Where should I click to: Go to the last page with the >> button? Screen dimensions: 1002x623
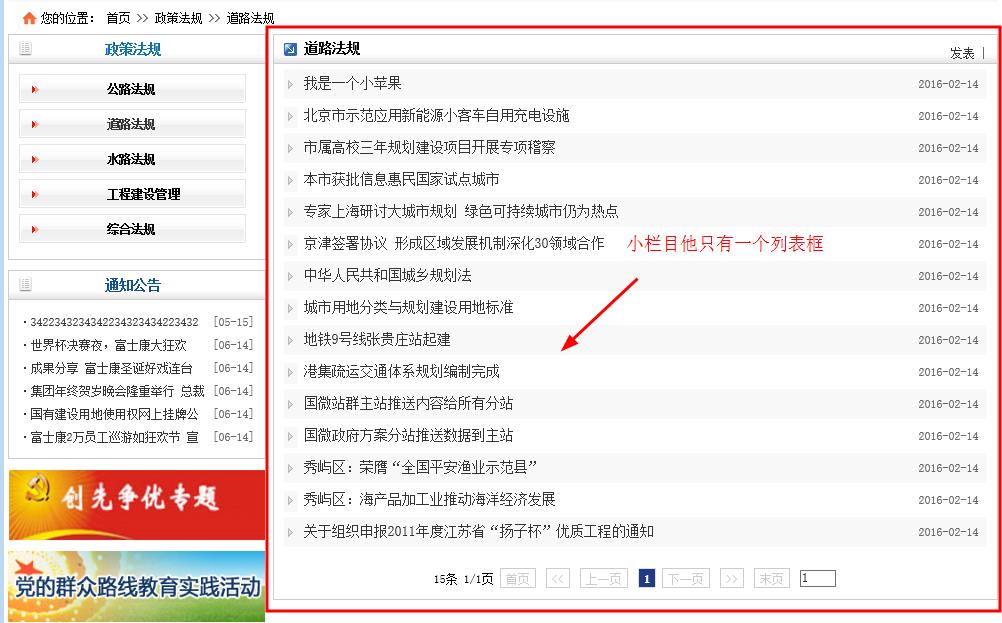(731, 578)
